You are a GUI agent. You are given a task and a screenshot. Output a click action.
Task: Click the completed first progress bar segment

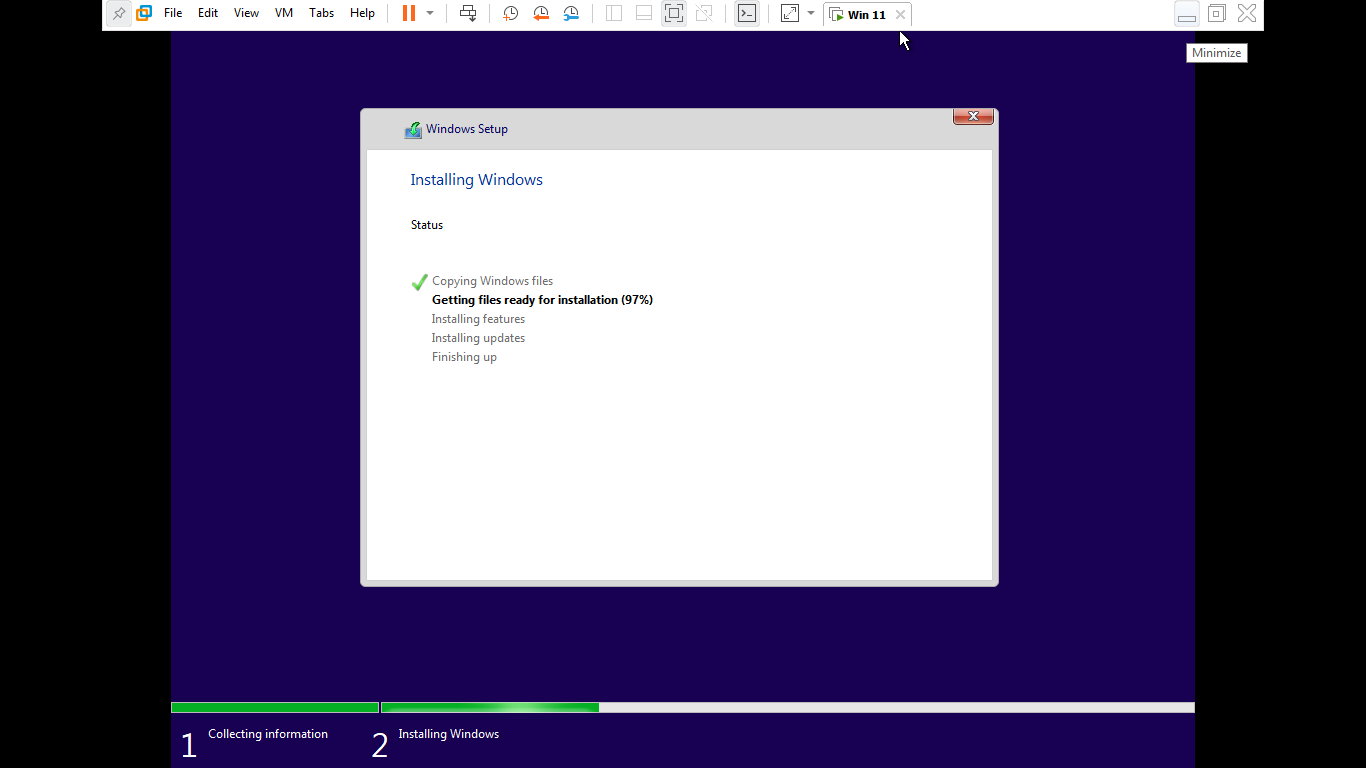275,708
